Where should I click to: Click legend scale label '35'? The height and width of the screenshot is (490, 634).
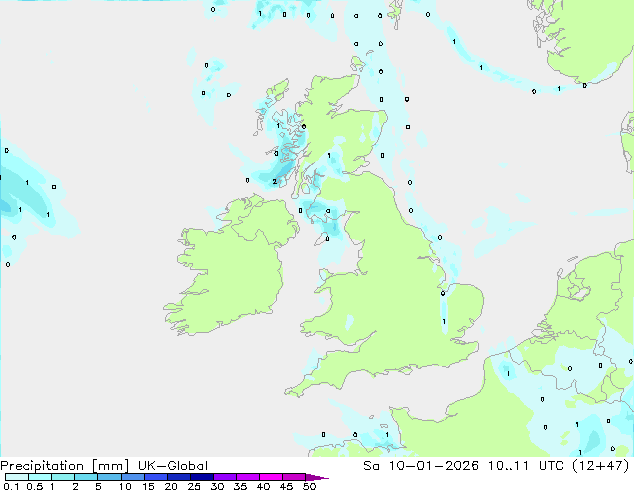coord(240,486)
